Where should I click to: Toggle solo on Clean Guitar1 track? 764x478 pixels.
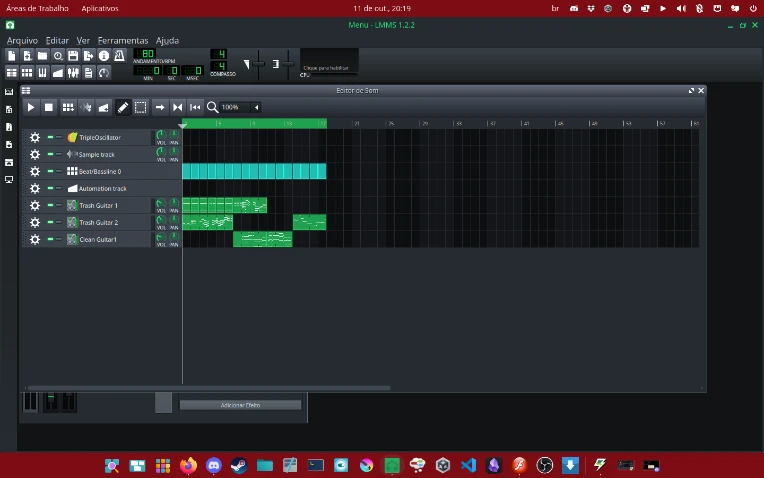tap(59, 239)
